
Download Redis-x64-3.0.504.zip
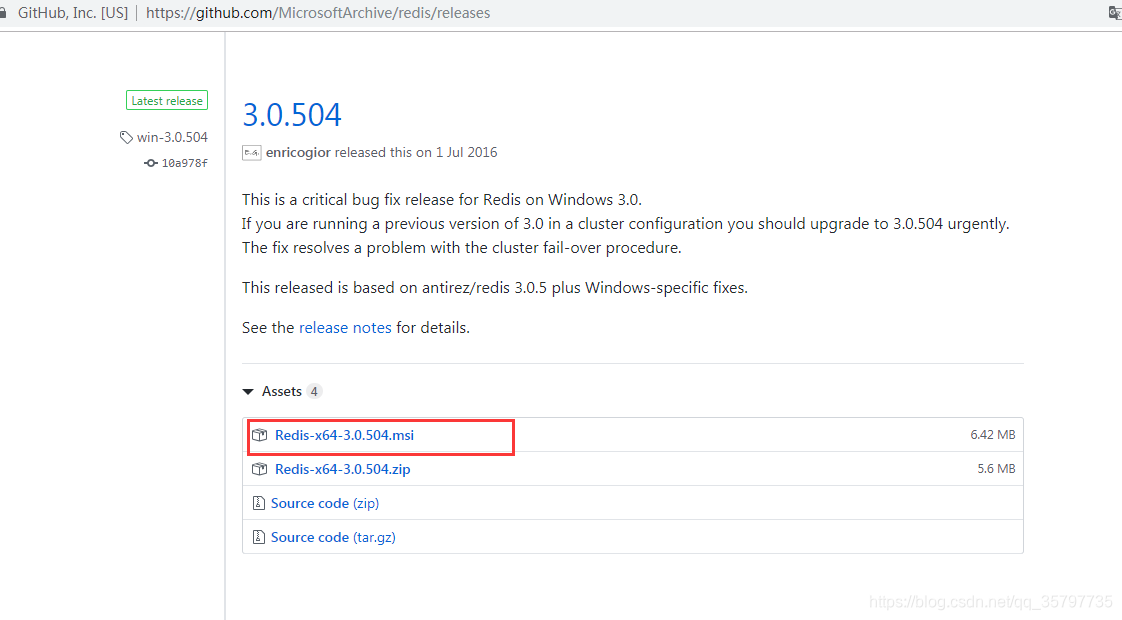pyautogui.click(x=343, y=470)
